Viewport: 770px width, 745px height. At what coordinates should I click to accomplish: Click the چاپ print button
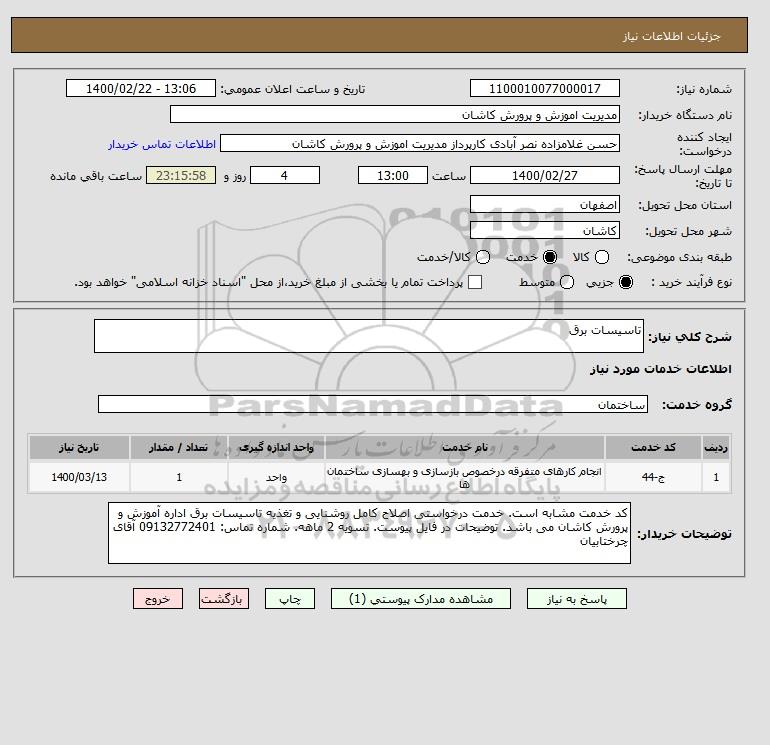click(290, 599)
